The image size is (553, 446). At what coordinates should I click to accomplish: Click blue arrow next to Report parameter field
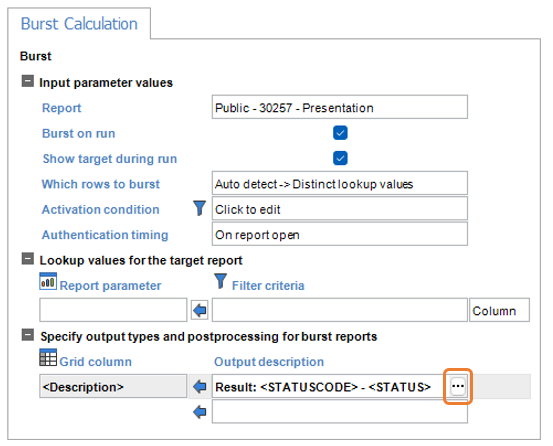tap(200, 310)
